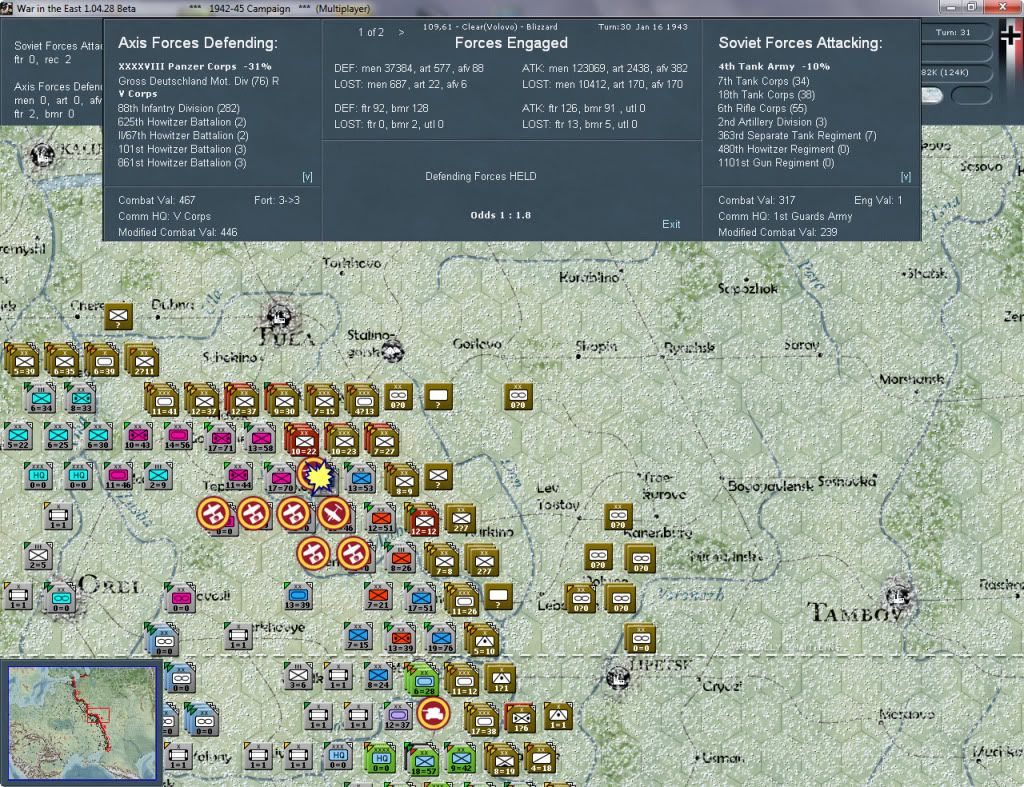This screenshot has height=787, width=1024.
Task: Expand Axis defending forces list with [v]
Action: click(307, 177)
